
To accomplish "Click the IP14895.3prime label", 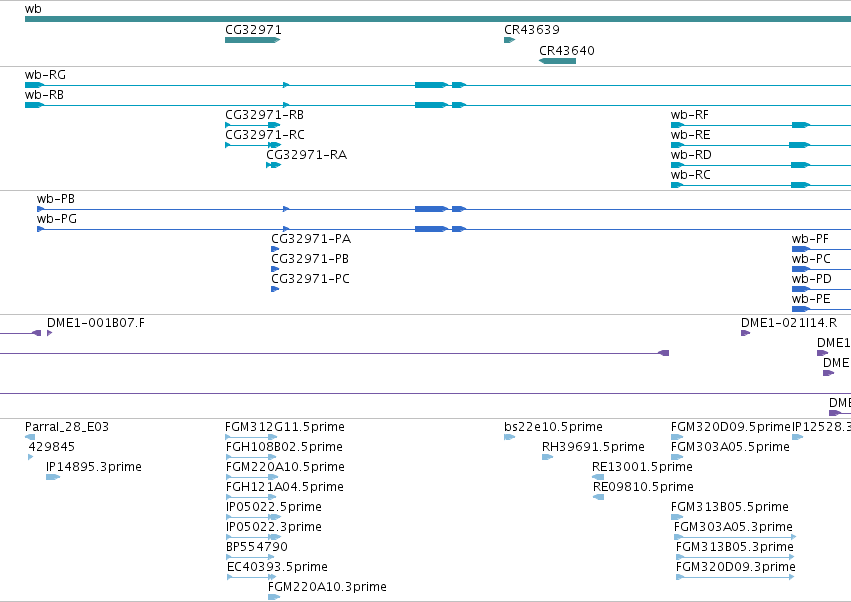I will 94,467.
